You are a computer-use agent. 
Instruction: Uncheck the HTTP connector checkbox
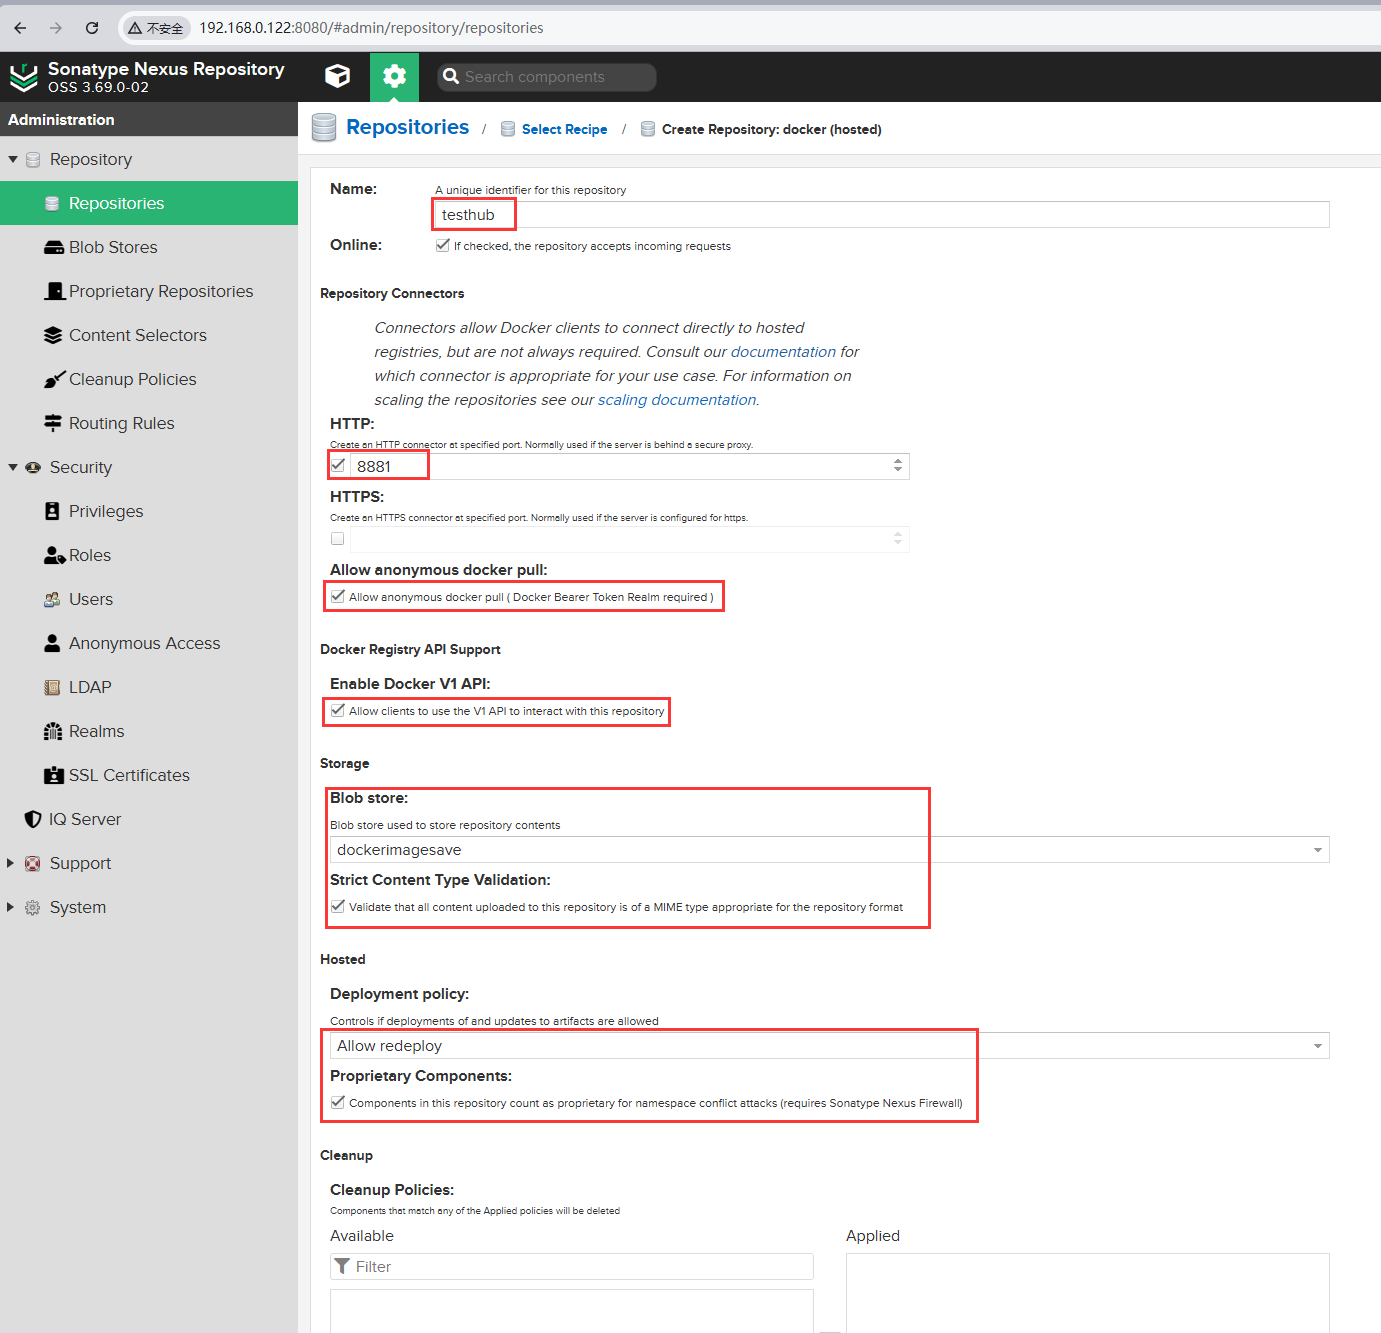click(x=338, y=465)
